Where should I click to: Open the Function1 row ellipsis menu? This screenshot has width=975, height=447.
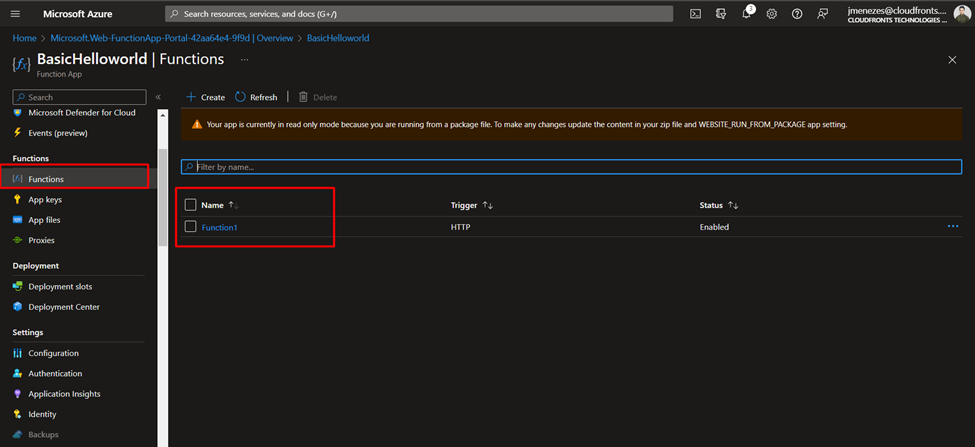coord(953,226)
